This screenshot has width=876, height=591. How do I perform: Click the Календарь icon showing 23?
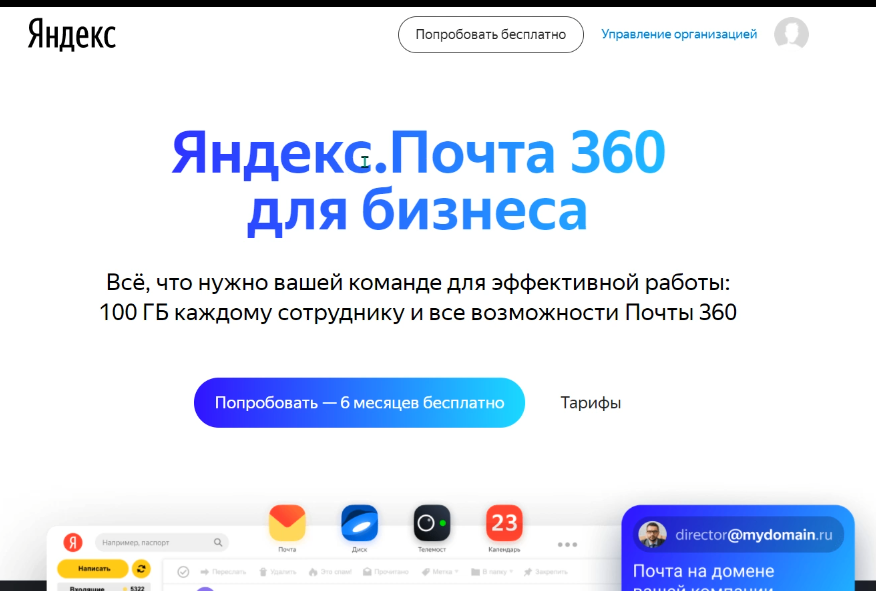tap(504, 523)
